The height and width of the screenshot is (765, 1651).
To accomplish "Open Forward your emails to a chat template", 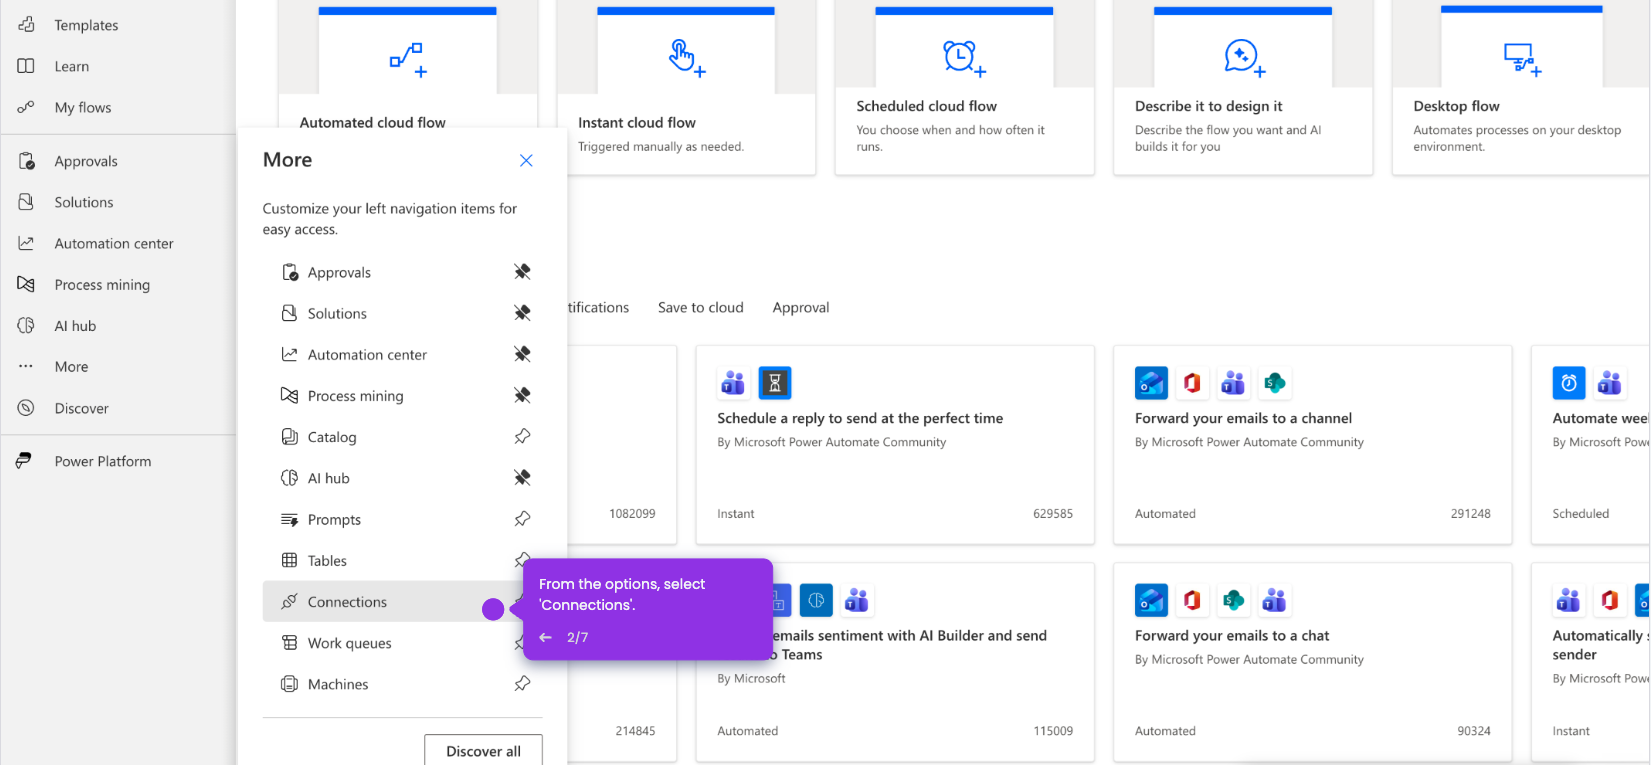I will (1313, 662).
